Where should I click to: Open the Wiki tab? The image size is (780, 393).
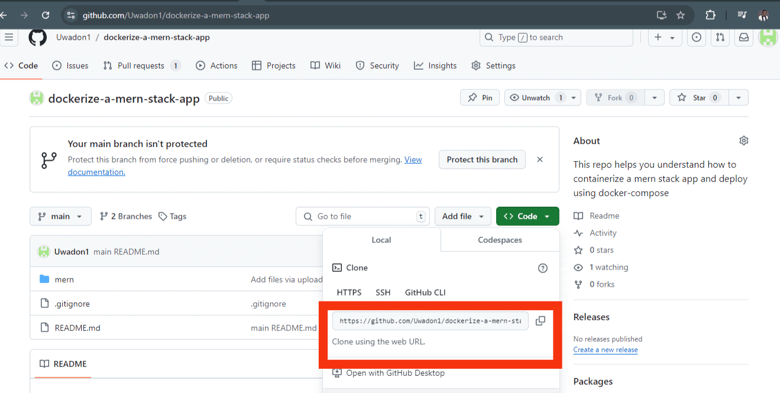pyautogui.click(x=325, y=66)
